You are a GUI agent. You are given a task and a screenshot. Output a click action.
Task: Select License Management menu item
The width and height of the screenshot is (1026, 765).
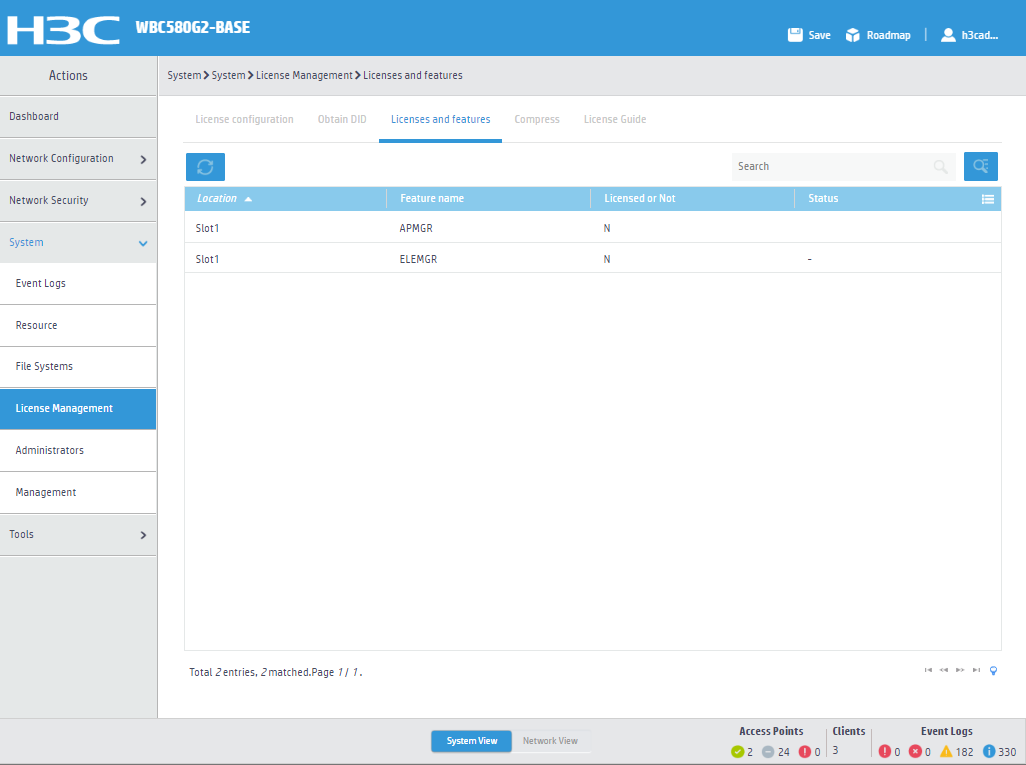point(78,408)
